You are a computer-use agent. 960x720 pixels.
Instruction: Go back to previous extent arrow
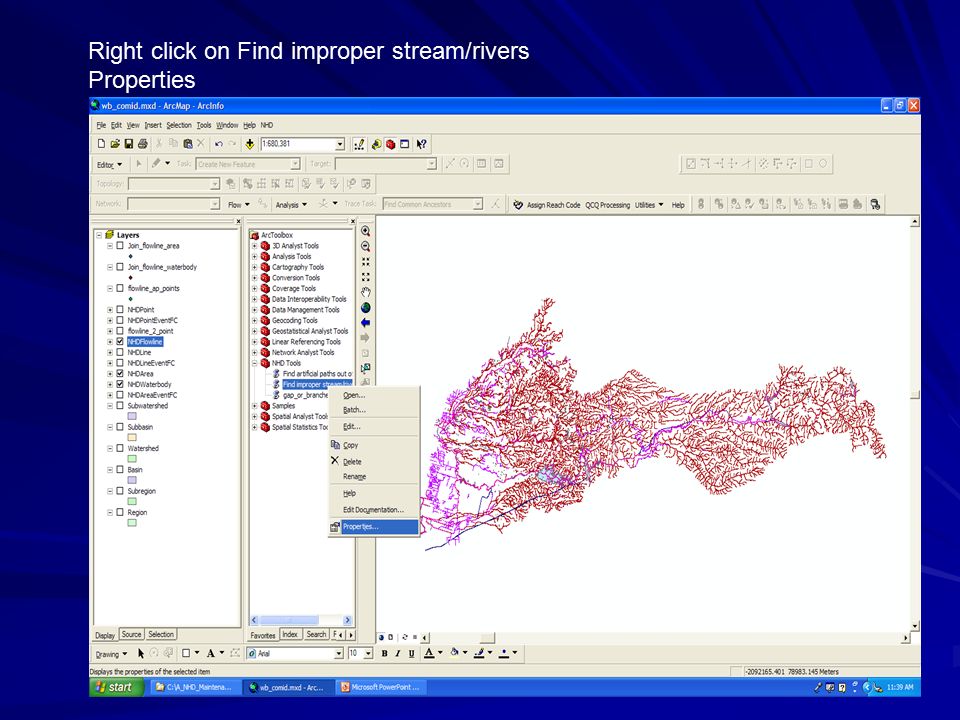(x=366, y=323)
